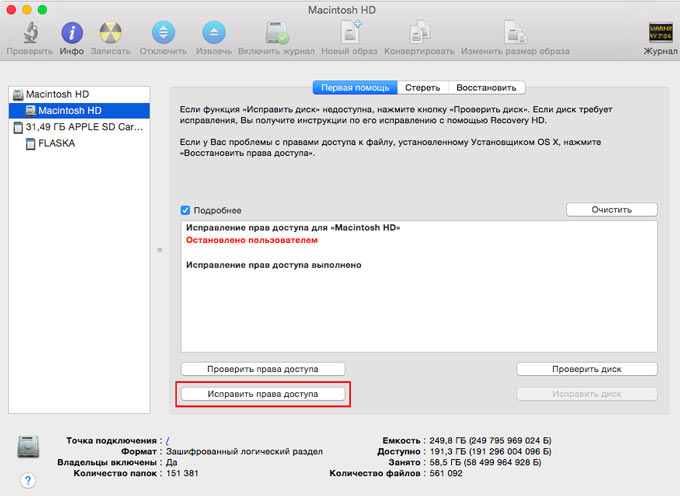The image size is (680, 496).
Task: Click the red close window button
Action: (x=11, y=10)
